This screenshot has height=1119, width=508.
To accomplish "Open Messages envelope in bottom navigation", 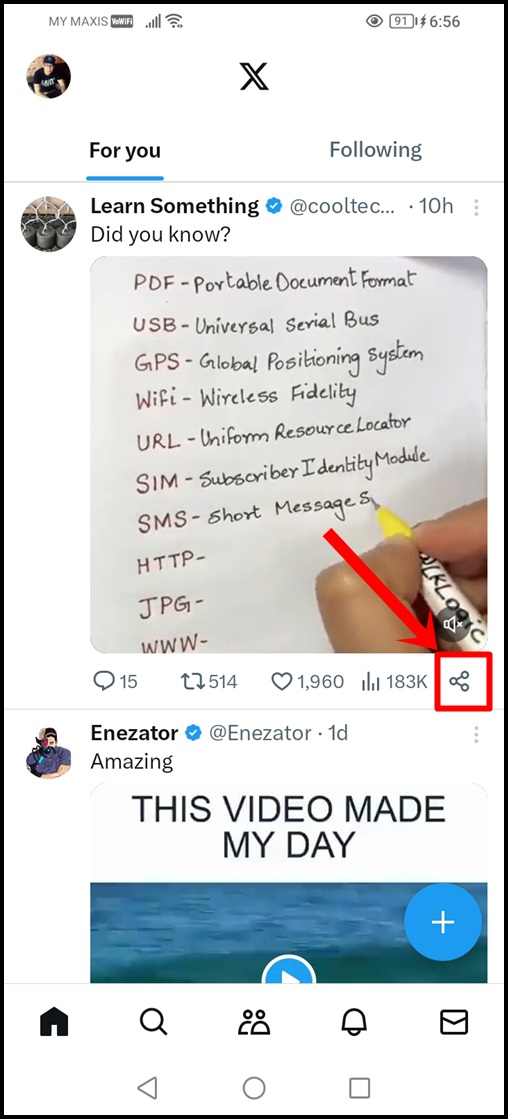I will point(454,1023).
